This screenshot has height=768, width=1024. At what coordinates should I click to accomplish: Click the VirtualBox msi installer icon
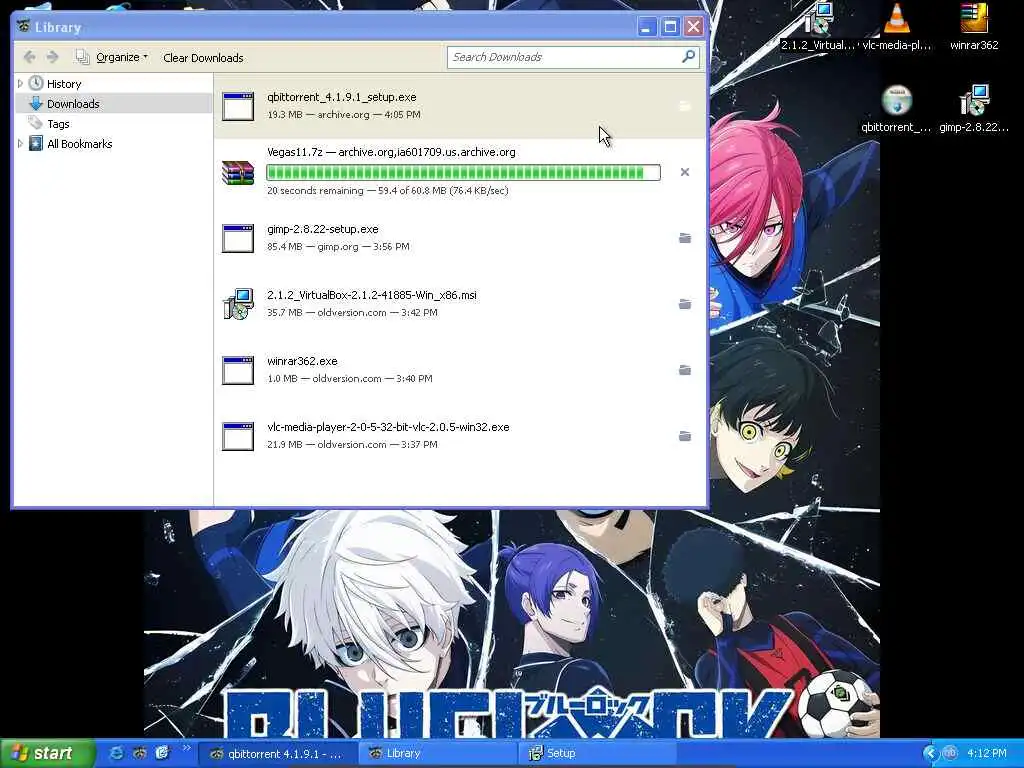(x=238, y=304)
